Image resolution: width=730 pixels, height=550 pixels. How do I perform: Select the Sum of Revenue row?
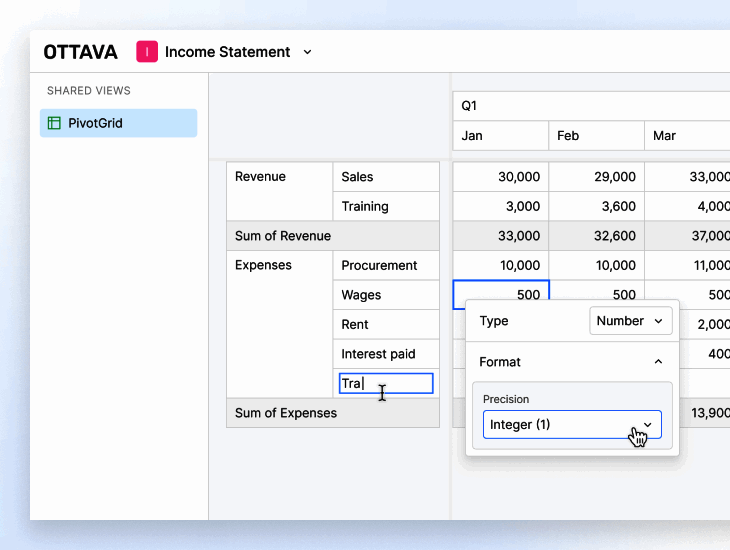(x=332, y=236)
